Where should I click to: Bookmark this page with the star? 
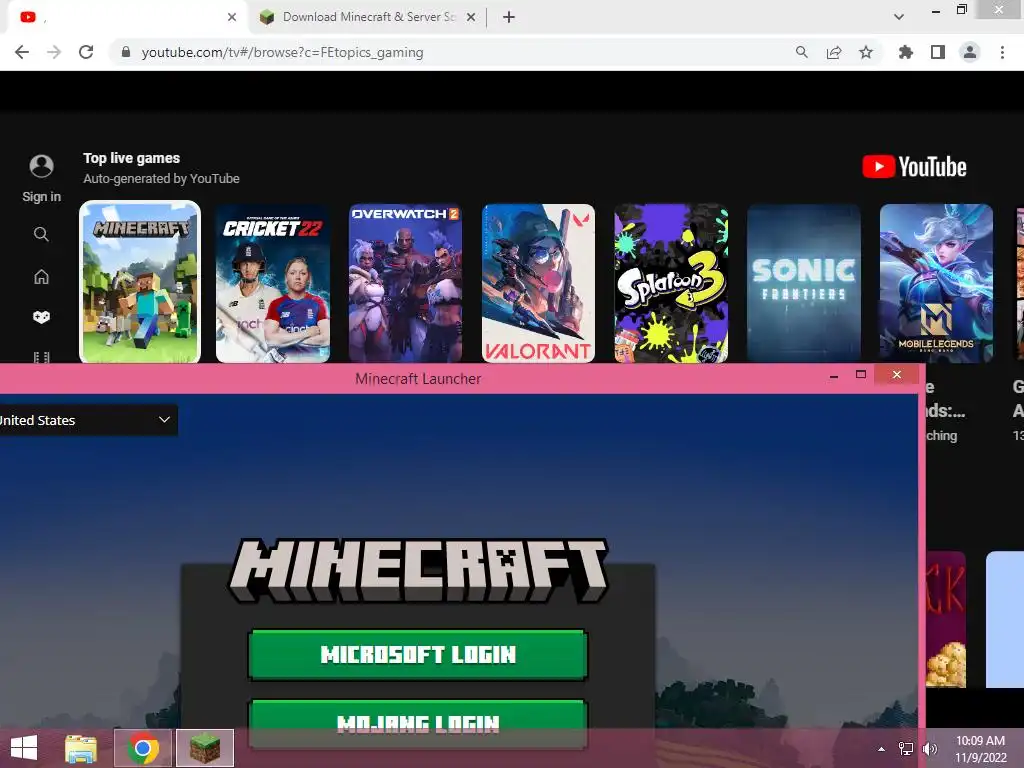[x=866, y=52]
